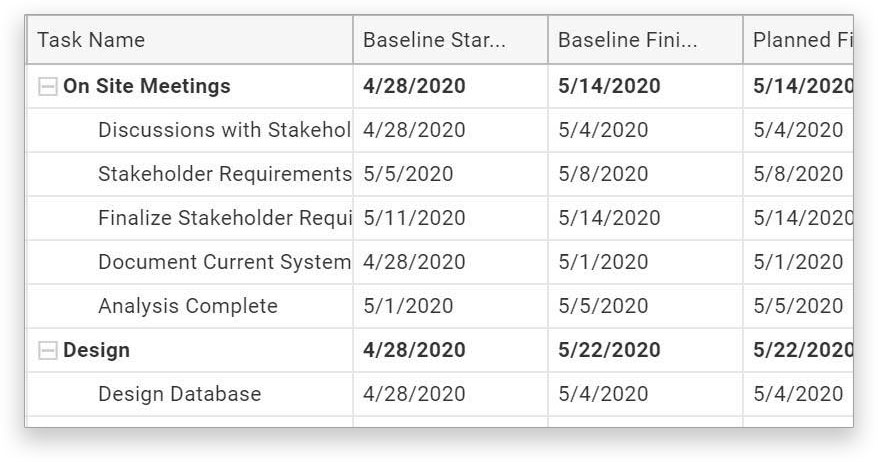The image size is (878, 462).
Task: Collapse the On Site Meetings group
Action: click(47, 87)
